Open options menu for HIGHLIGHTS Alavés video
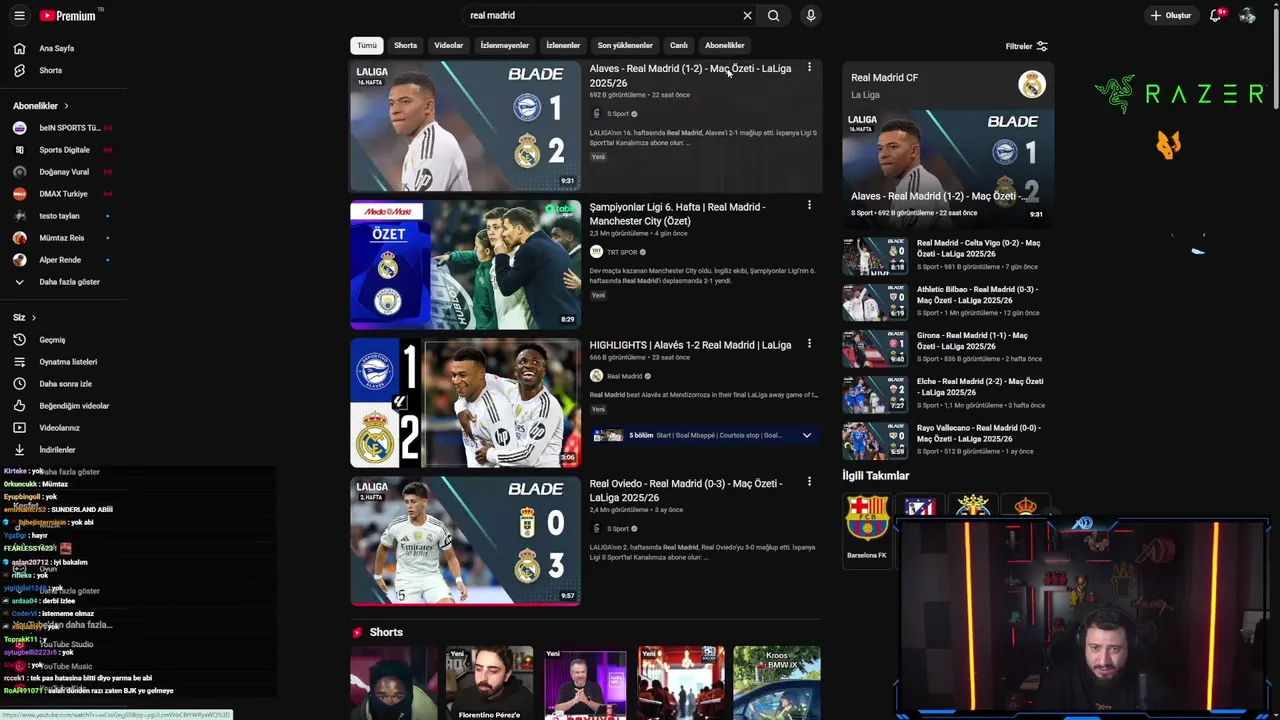 coord(809,344)
